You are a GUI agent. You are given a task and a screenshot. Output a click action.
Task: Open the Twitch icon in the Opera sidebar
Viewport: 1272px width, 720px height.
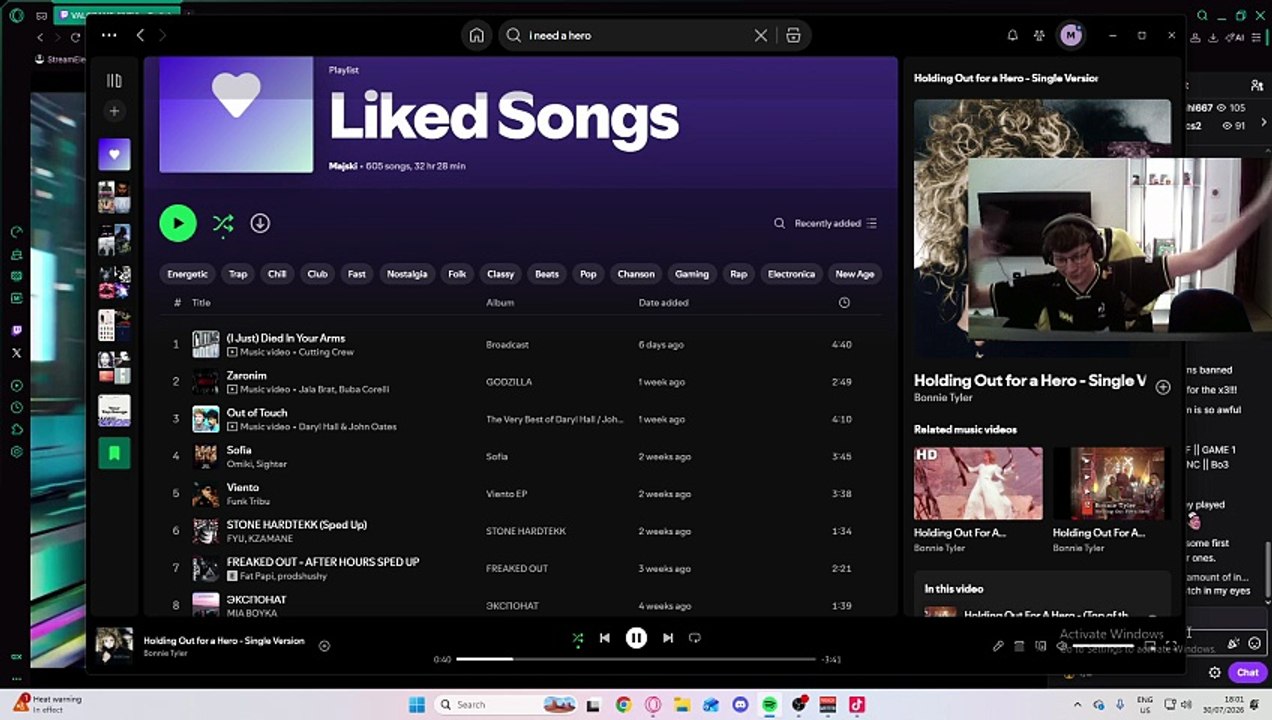click(16, 330)
